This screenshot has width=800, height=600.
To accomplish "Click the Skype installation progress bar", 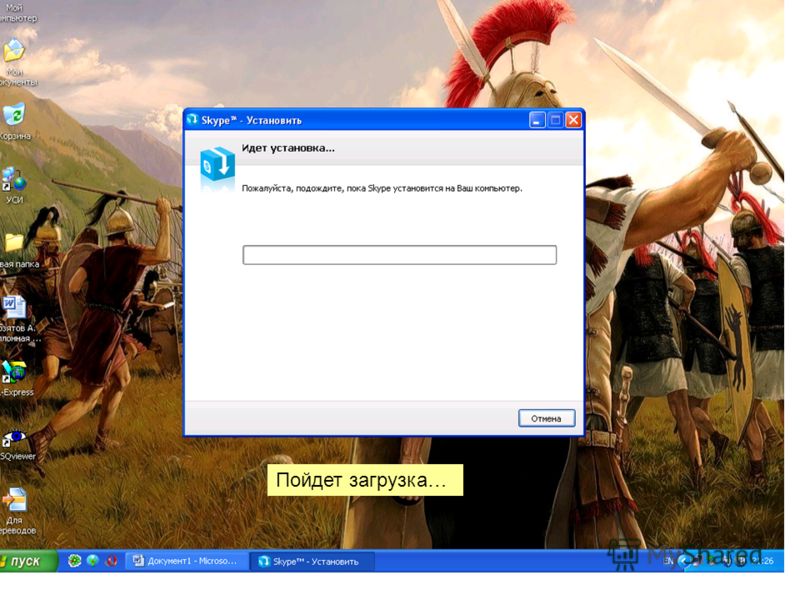I will coord(399,255).
